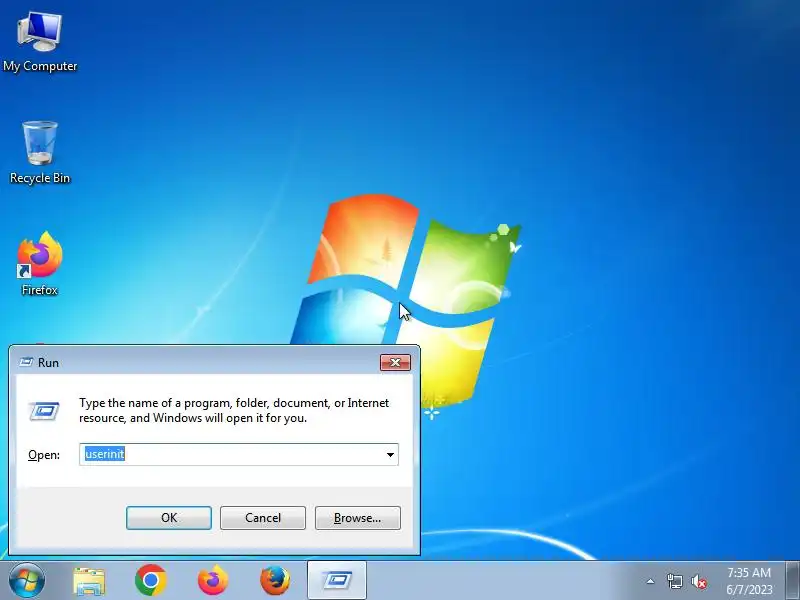Click the Run program icon in the dialog body
This screenshot has height=600, width=800.
pyautogui.click(x=44, y=411)
